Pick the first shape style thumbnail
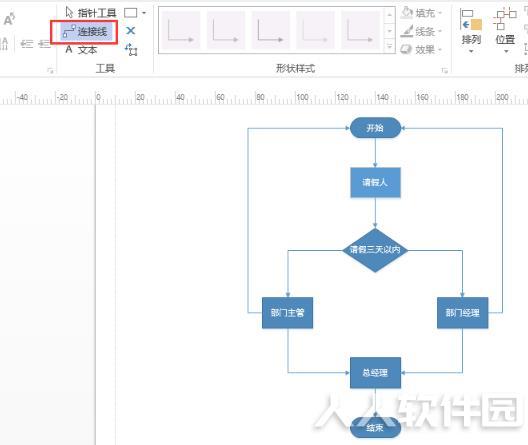Screen dimensions: 528x445 coord(180,30)
